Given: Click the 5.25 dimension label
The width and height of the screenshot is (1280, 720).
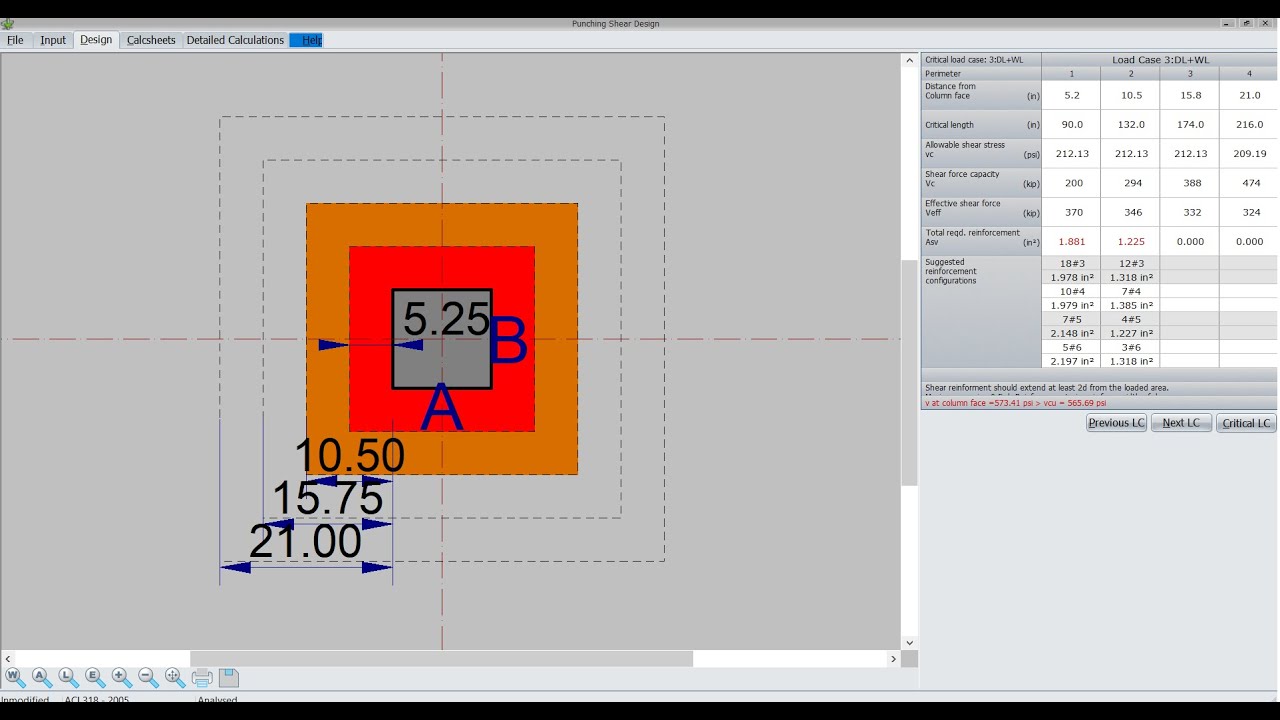Looking at the screenshot, I should tap(446, 319).
